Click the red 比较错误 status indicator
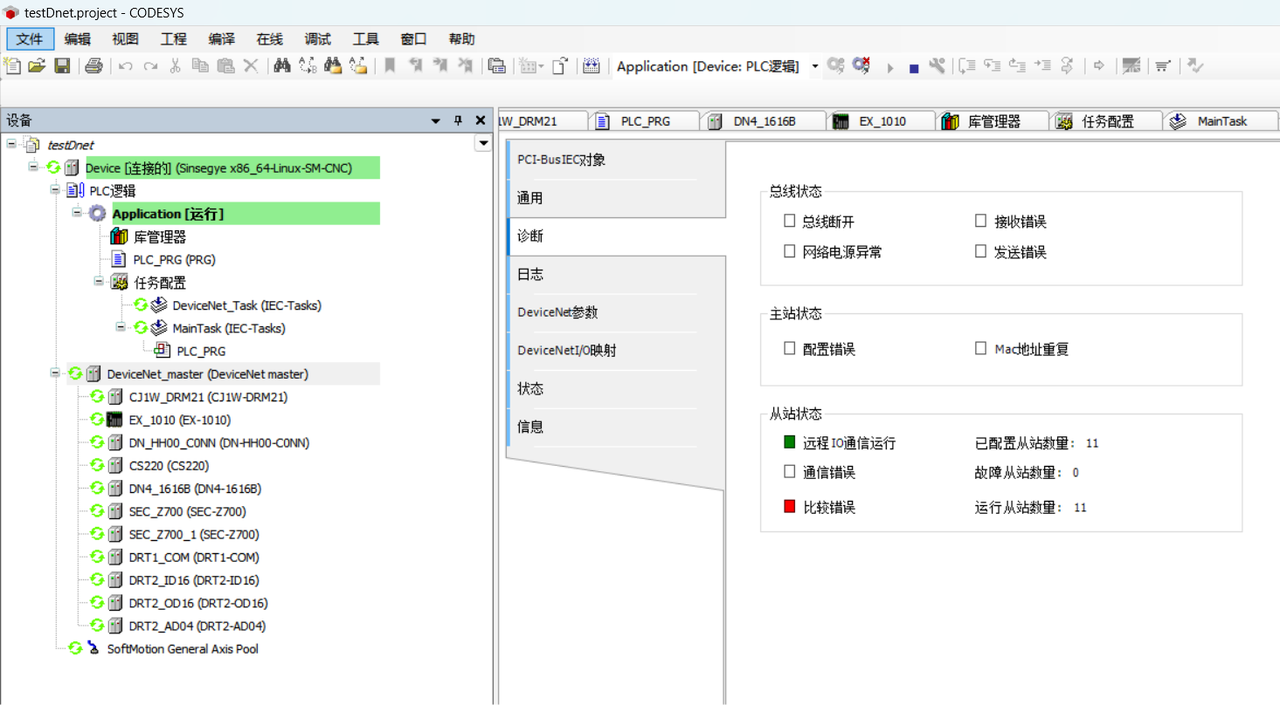Screen dimensions: 1280x705 point(789,507)
